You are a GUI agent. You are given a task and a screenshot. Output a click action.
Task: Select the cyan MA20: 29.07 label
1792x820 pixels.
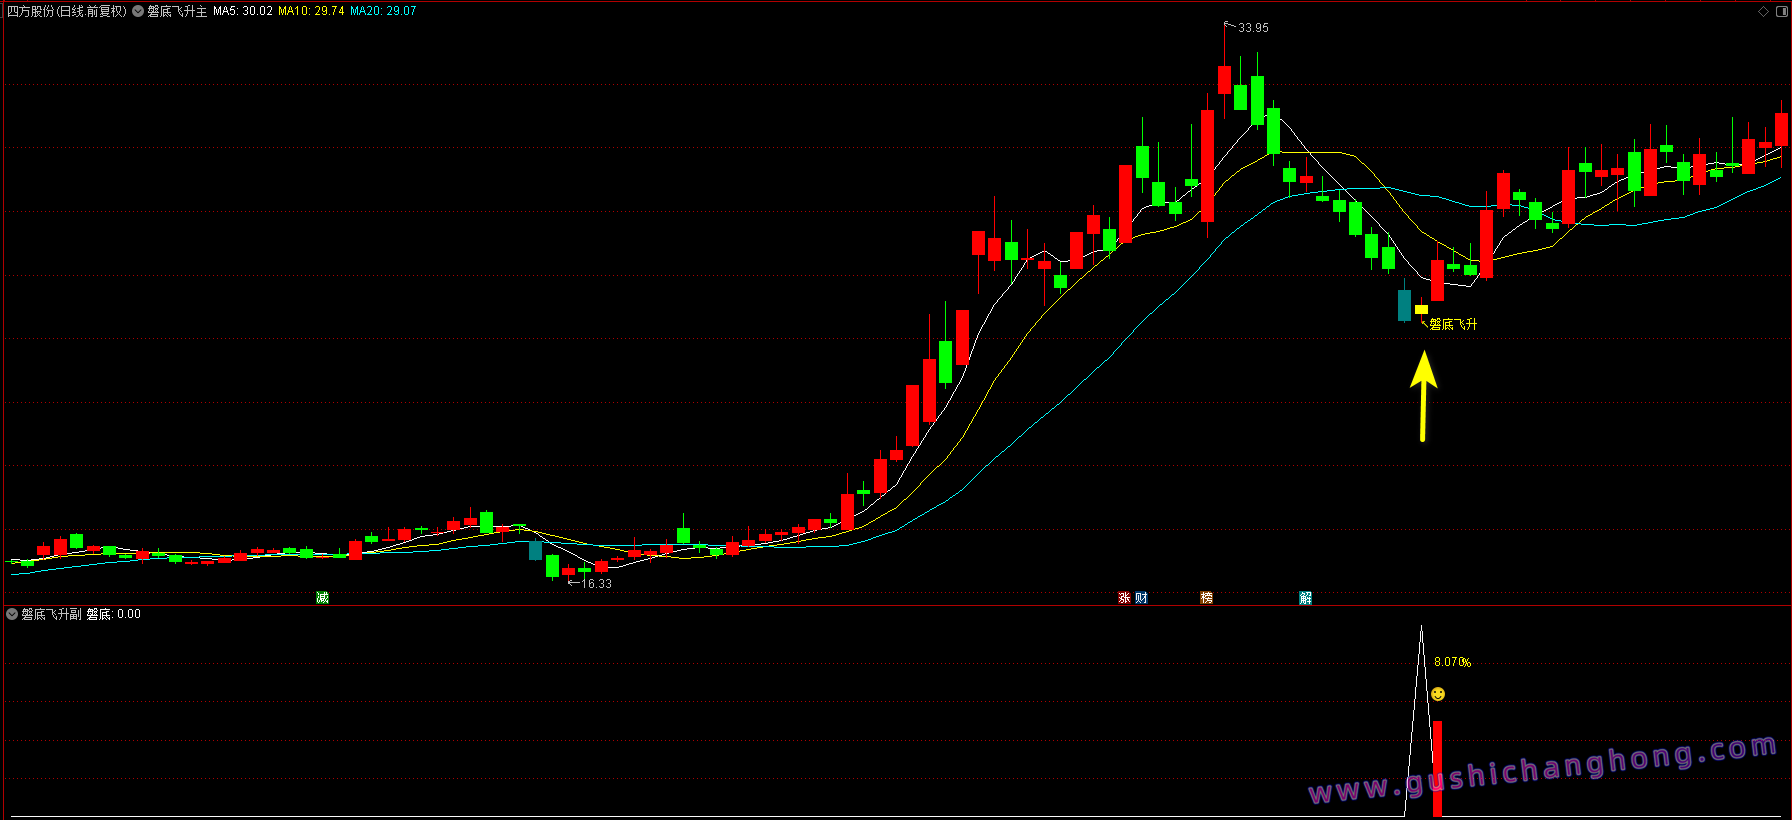pos(383,12)
